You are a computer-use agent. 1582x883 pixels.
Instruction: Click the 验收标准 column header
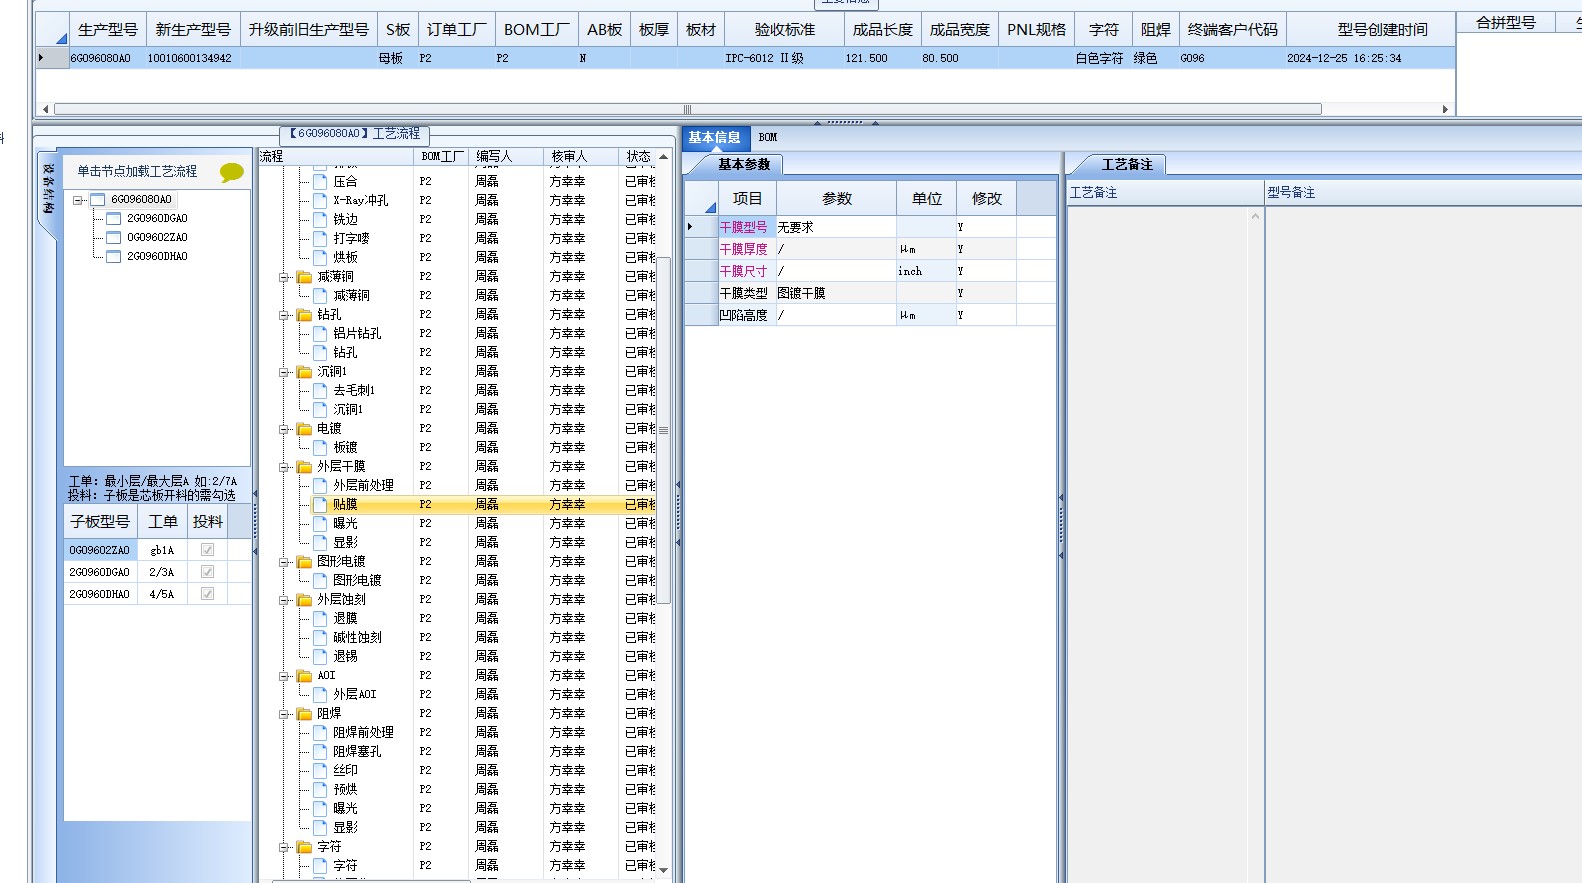[x=785, y=30]
